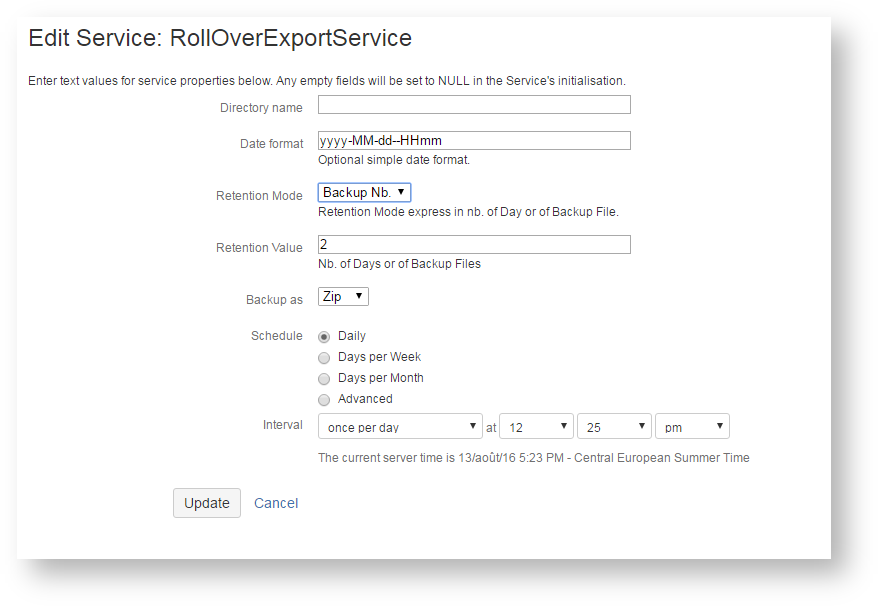The width and height of the screenshot is (879, 607).
Task: Select the Daily schedule radio button
Action: [x=324, y=337]
